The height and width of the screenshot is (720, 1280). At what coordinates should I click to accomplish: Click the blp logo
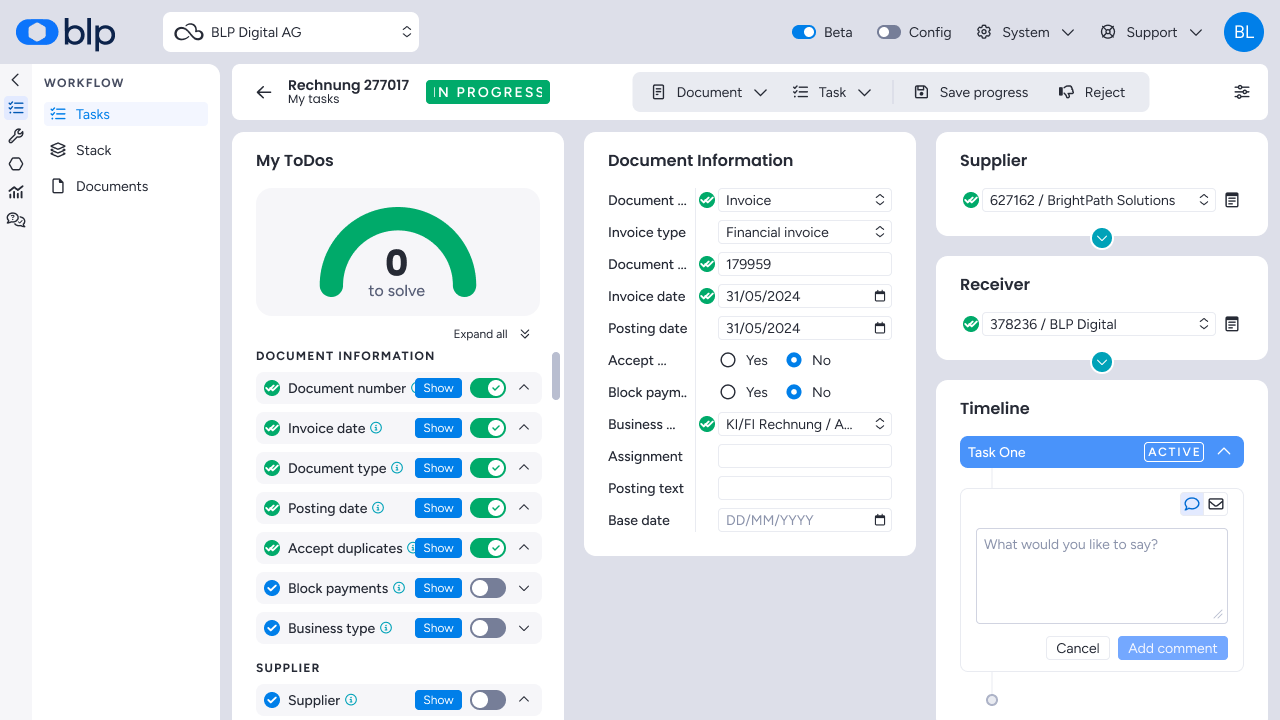(66, 32)
